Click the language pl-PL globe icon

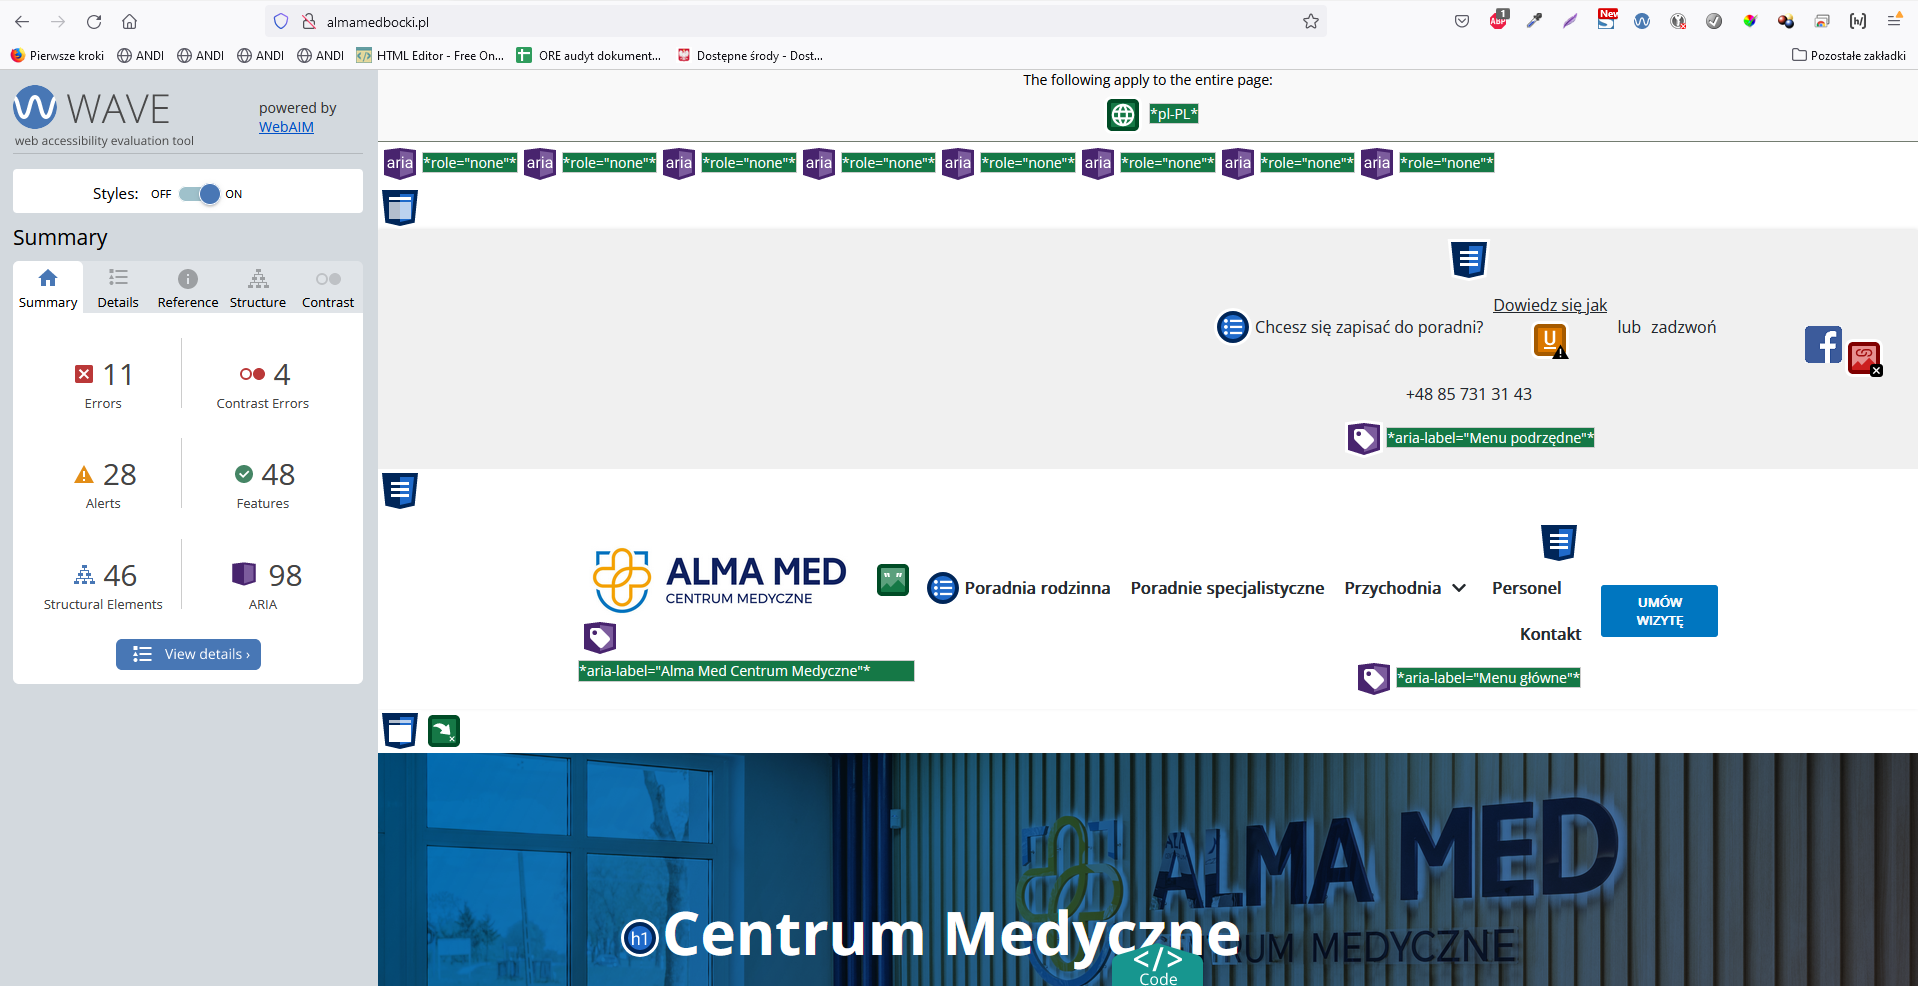(1123, 115)
